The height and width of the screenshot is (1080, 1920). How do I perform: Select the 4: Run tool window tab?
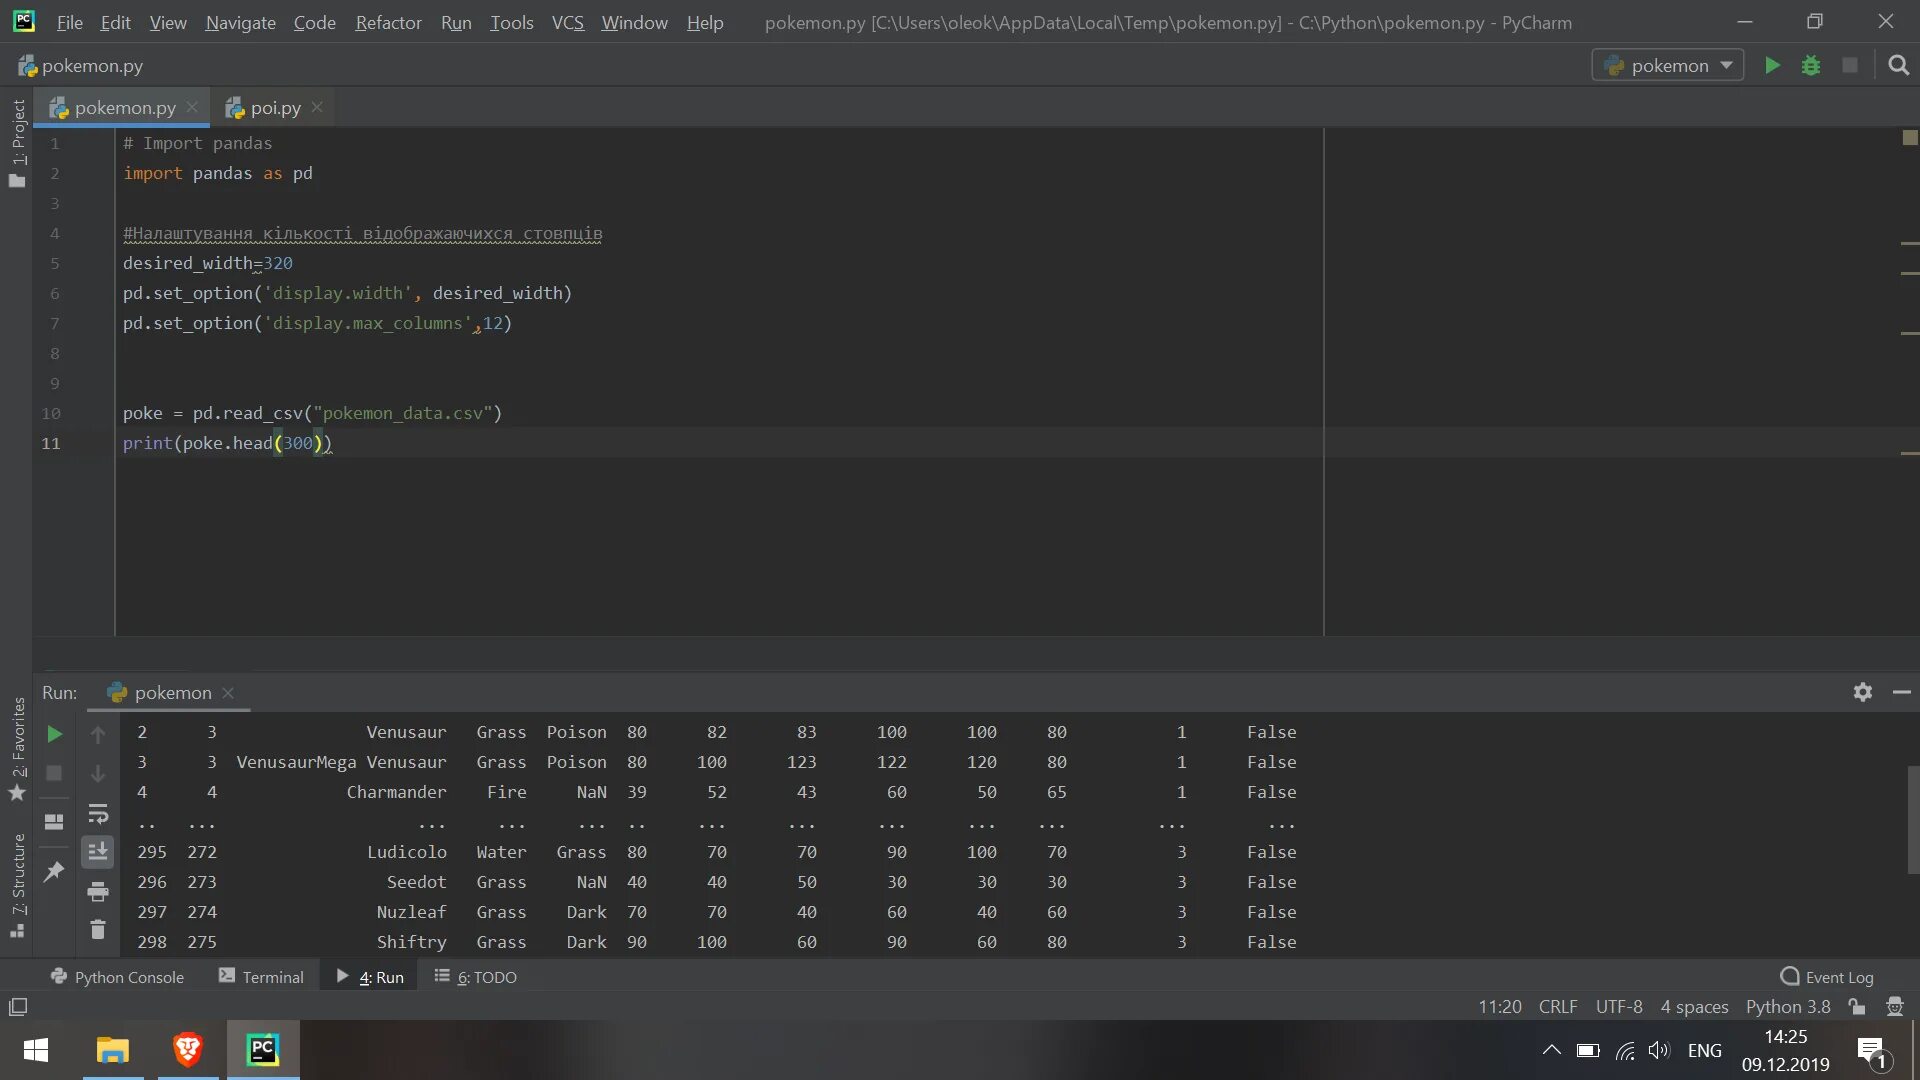[x=370, y=977]
